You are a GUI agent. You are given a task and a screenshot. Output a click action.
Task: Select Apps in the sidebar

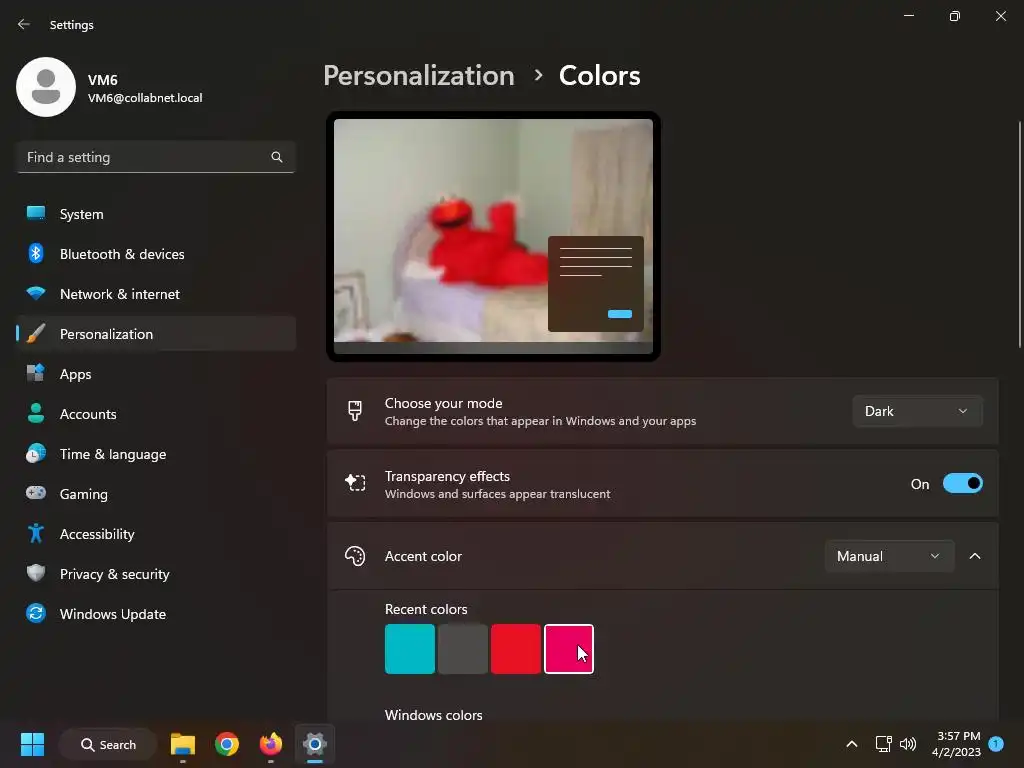tap(156, 374)
